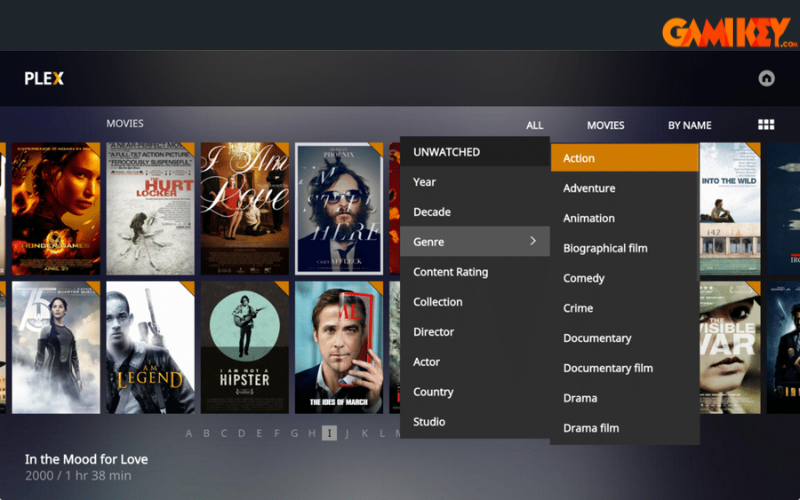The image size is (800, 500).
Task: Choose Studio filter
Action: (475, 421)
